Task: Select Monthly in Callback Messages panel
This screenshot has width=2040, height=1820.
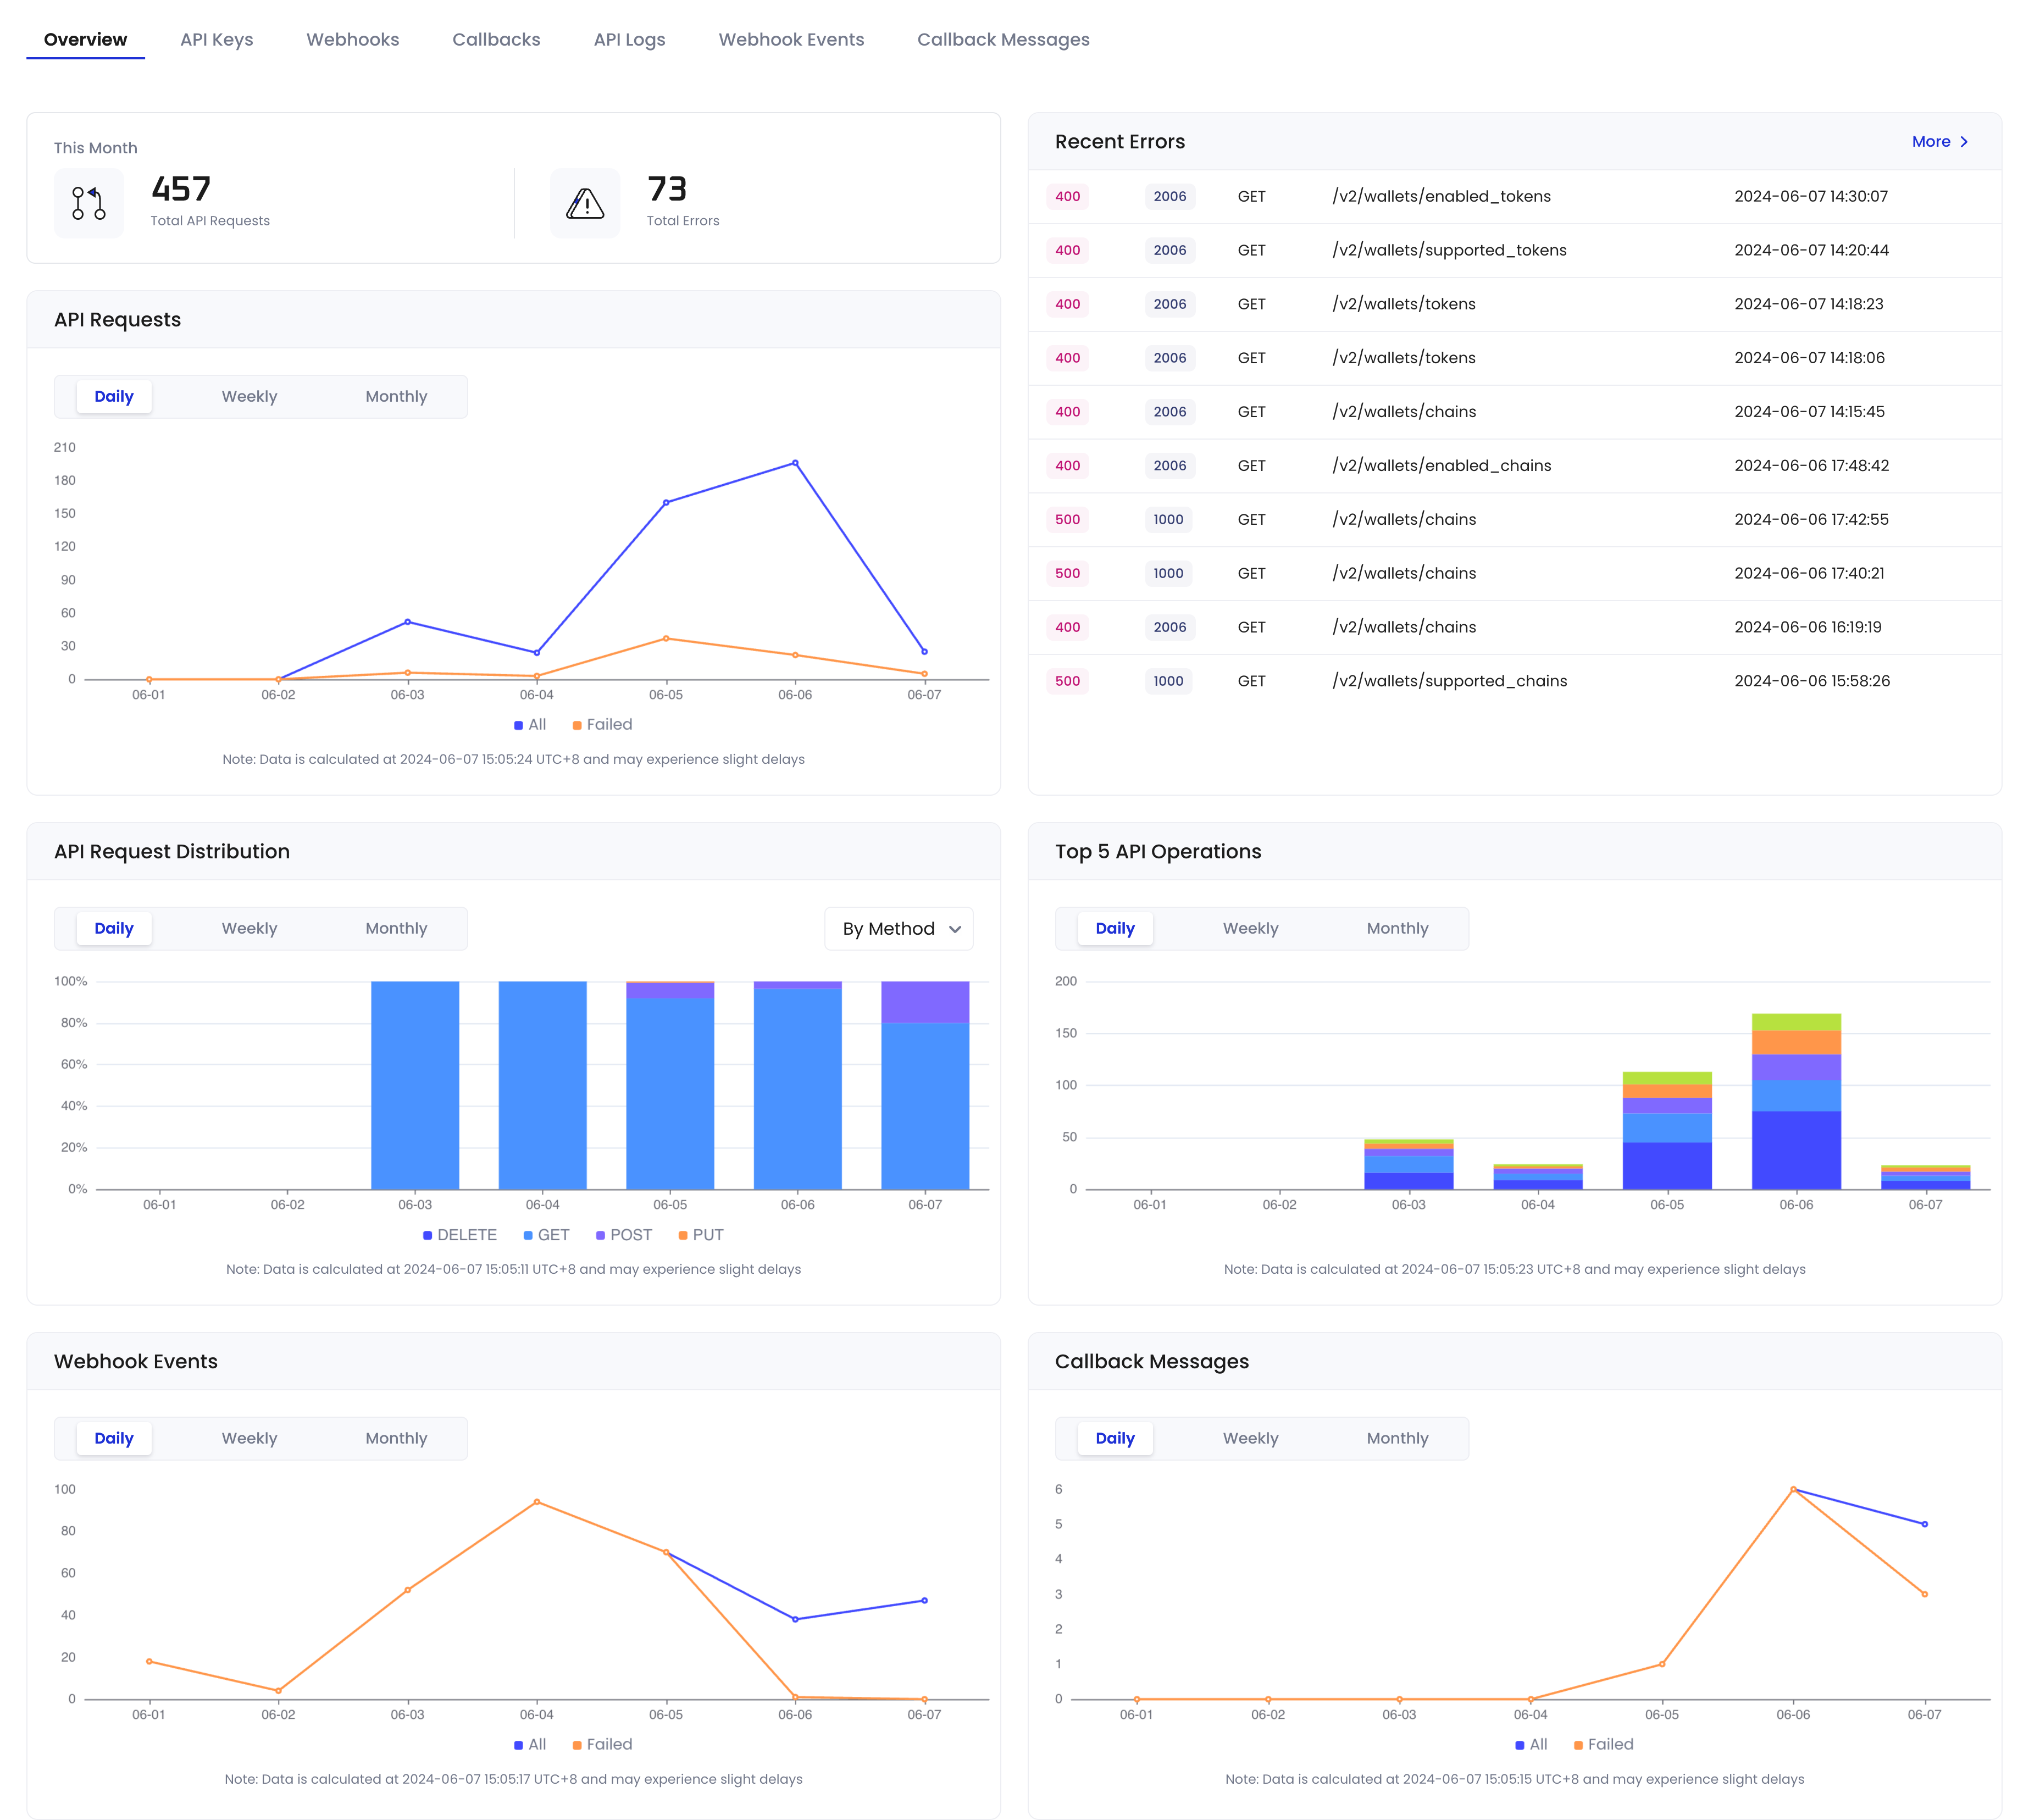Action: coord(1398,1439)
